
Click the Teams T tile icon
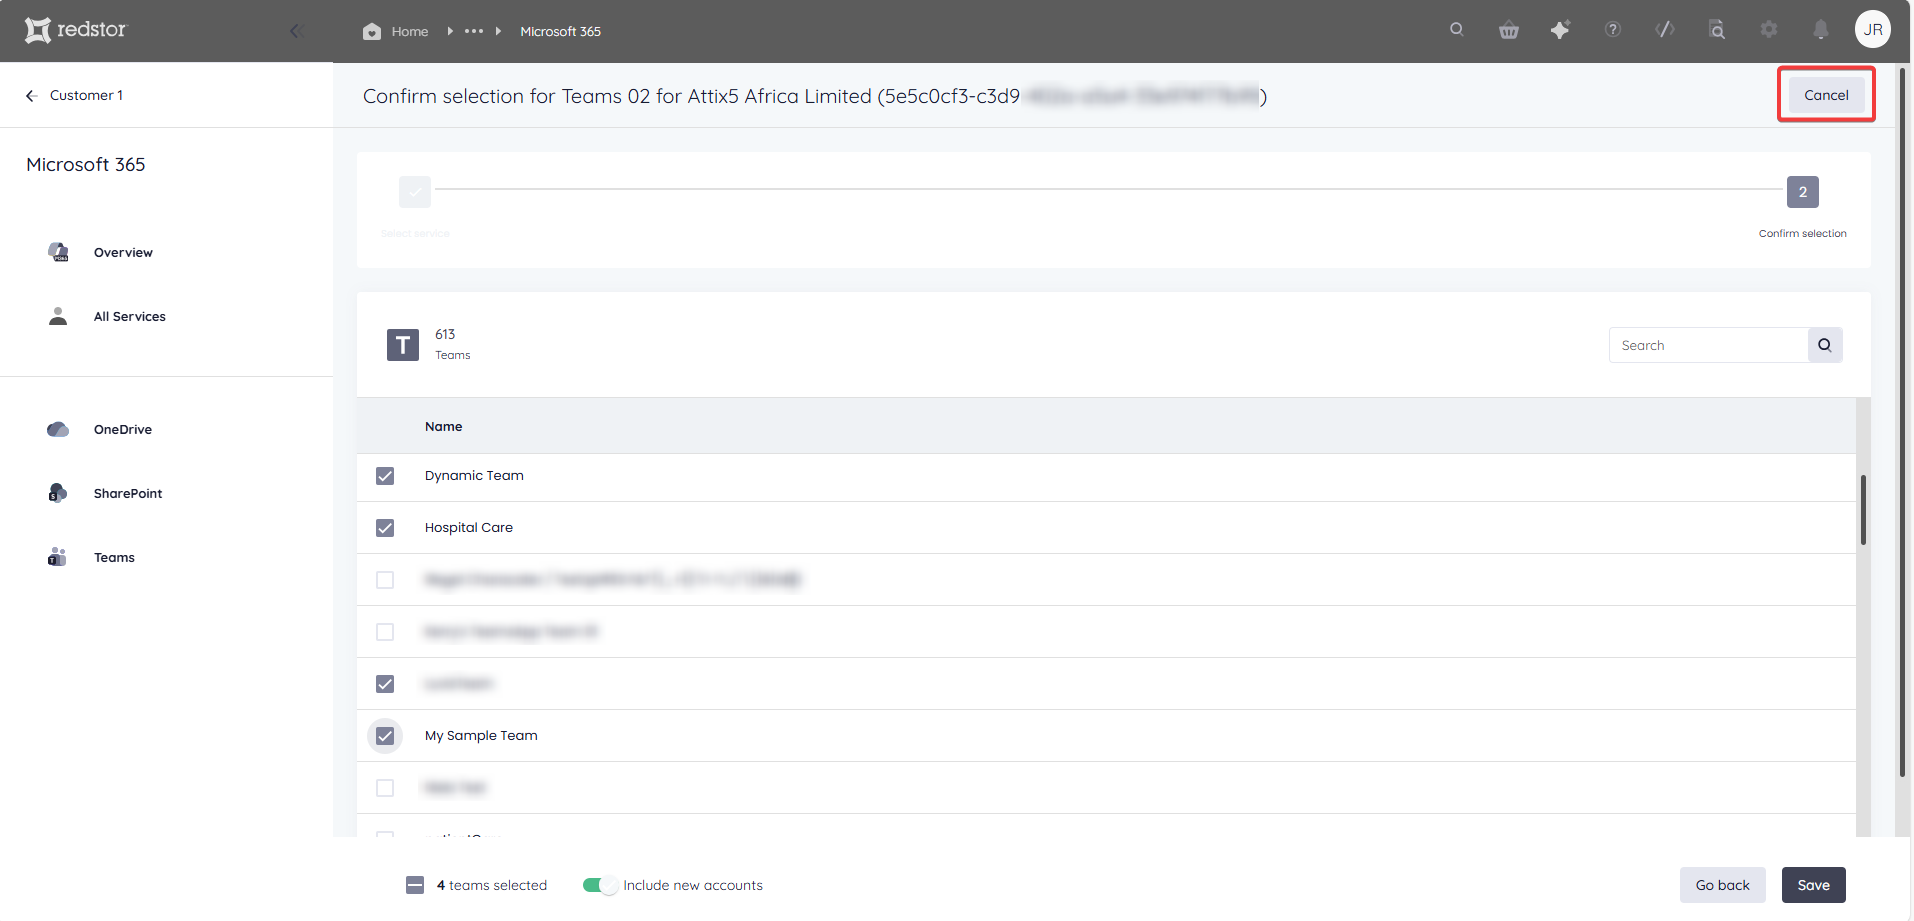point(403,345)
